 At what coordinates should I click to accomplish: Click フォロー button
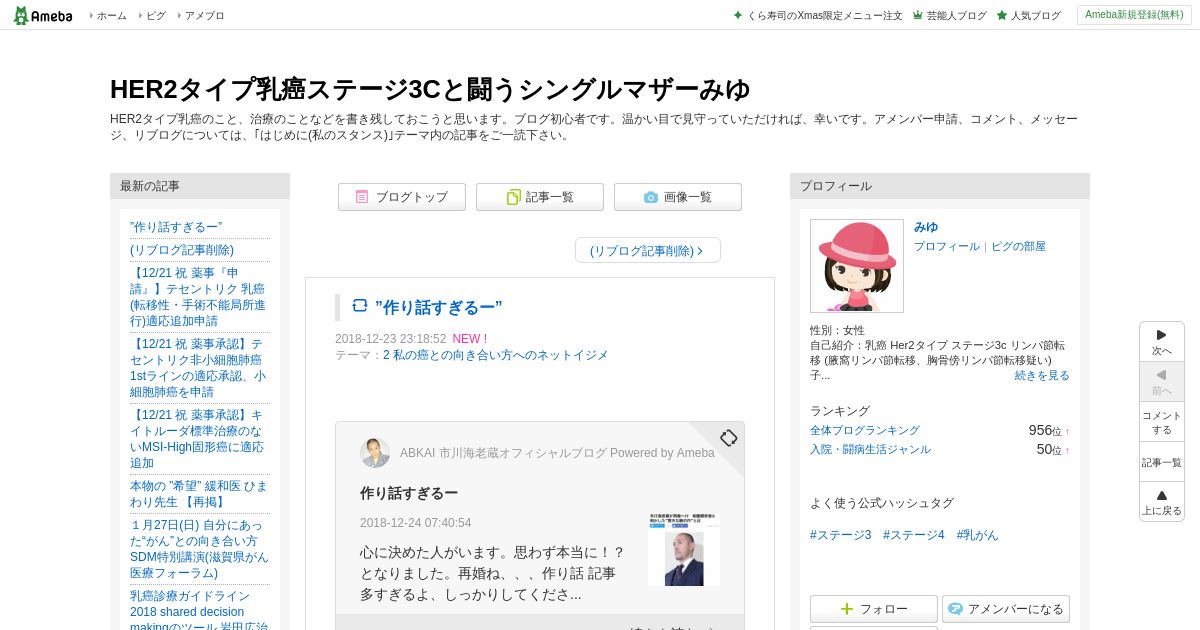874,609
